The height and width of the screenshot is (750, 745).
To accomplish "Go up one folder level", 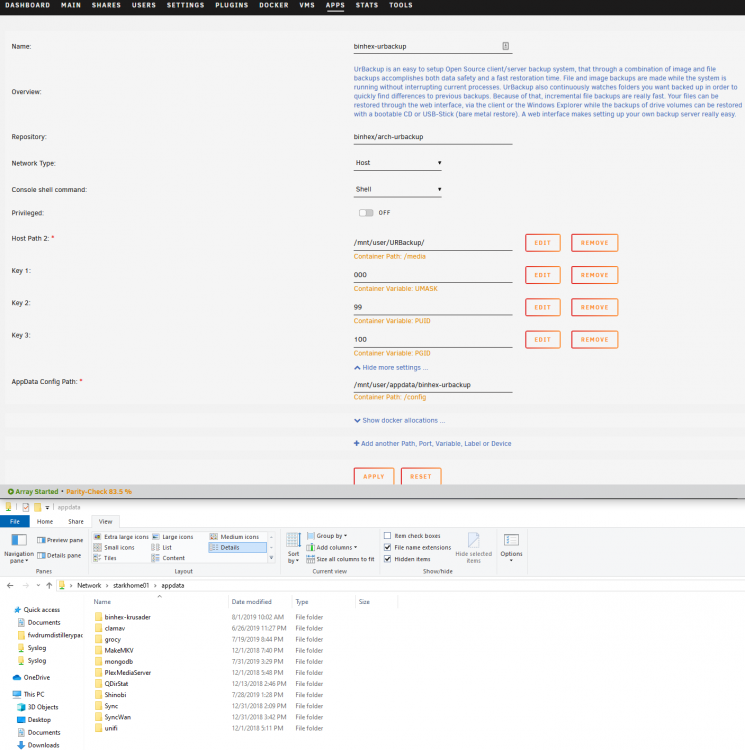I will pos(49,585).
